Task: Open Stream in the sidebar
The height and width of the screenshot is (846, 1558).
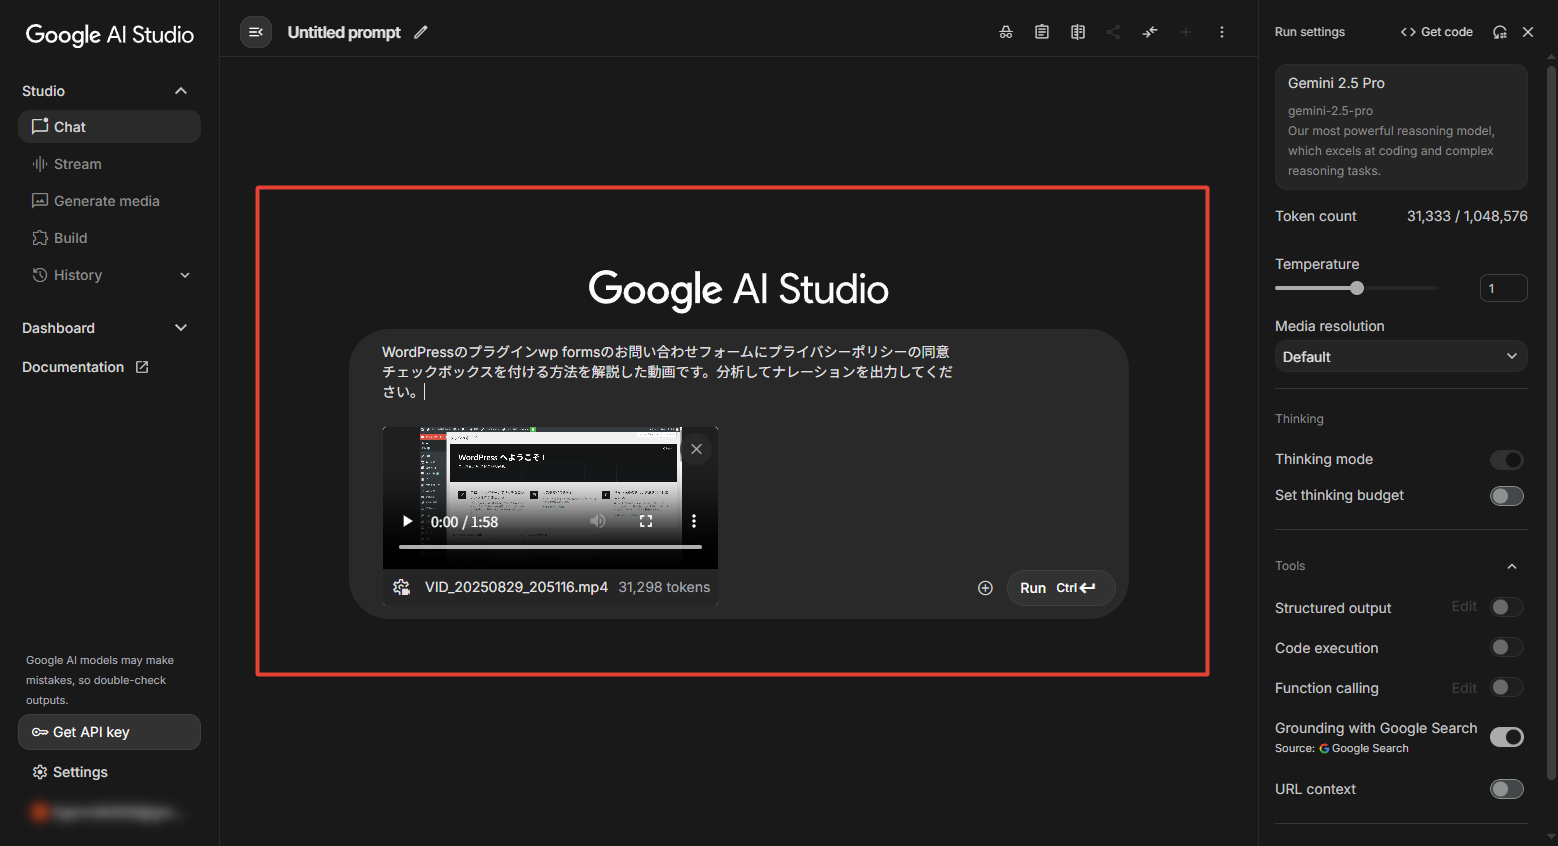Action: click(x=109, y=164)
